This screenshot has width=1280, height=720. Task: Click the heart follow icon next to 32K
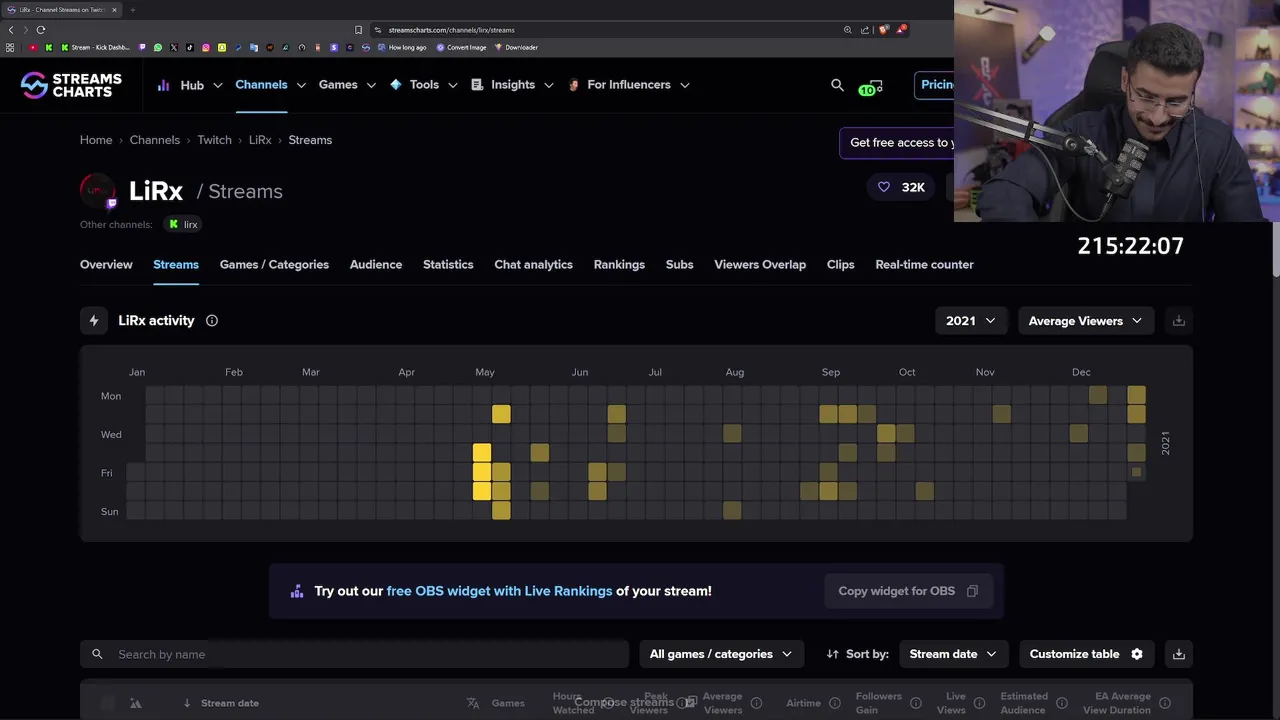coord(884,187)
